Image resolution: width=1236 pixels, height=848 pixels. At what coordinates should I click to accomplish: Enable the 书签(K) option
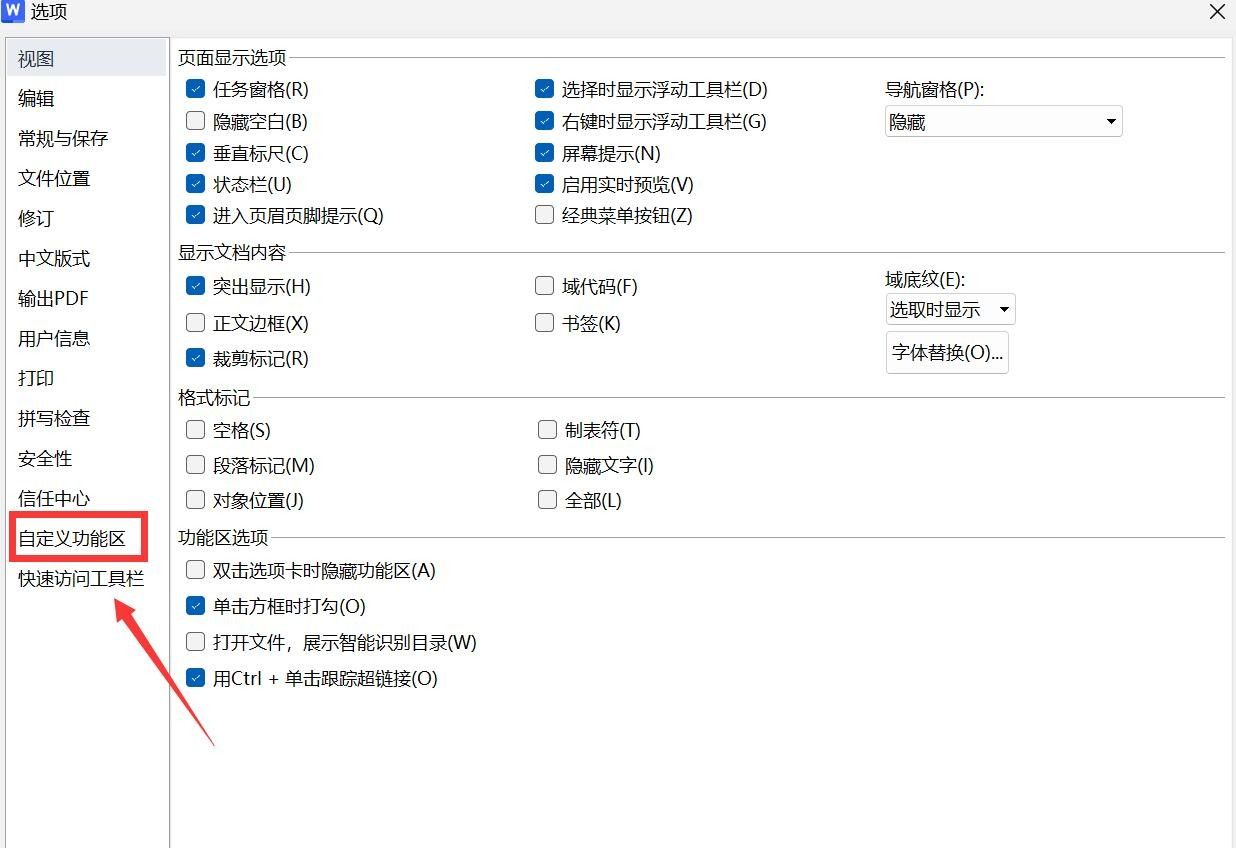(544, 323)
